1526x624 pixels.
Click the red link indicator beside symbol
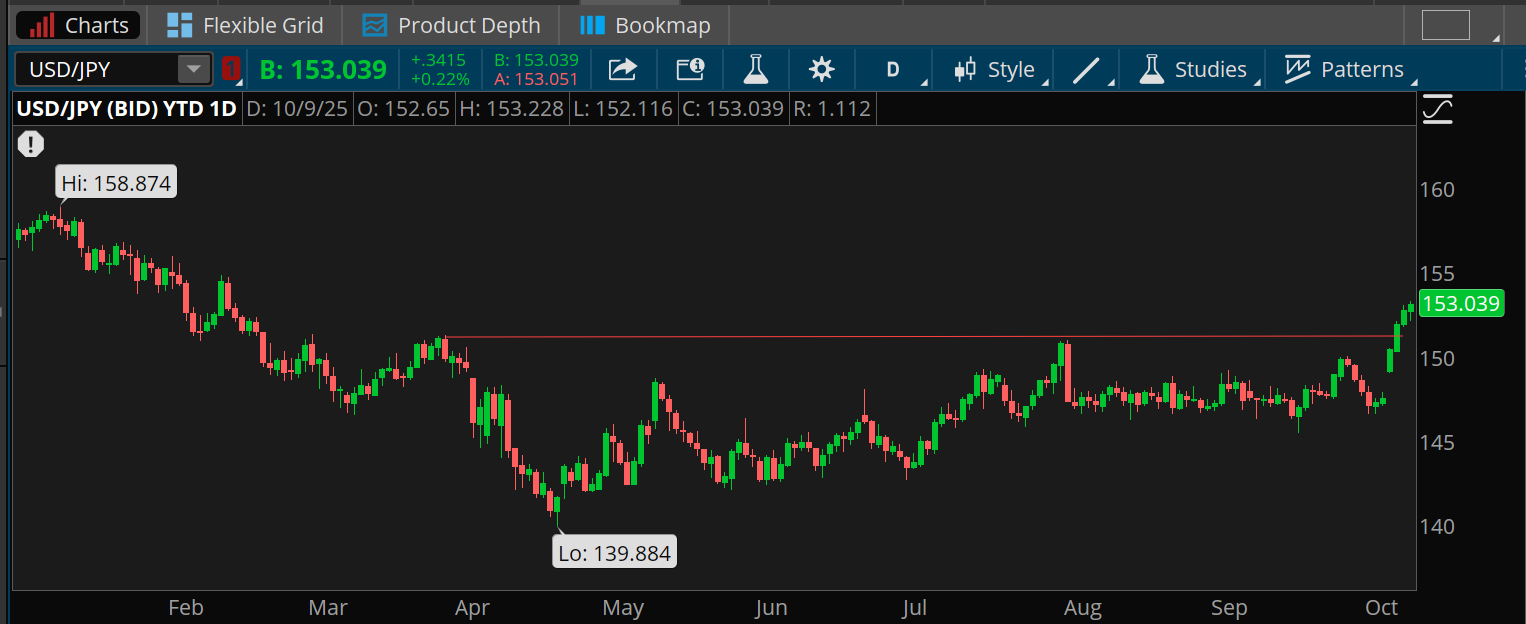[231, 69]
